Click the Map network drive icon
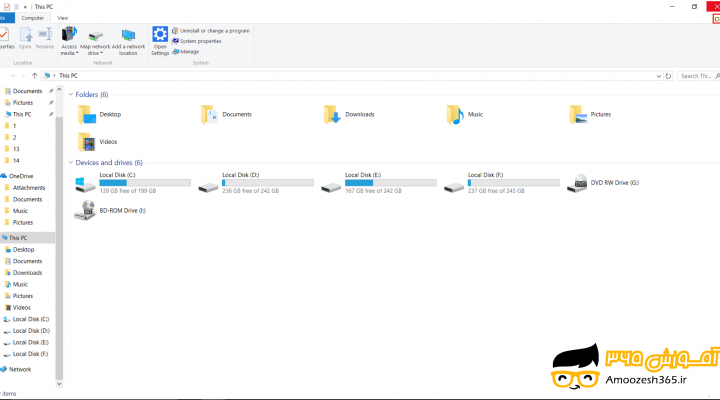This screenshot has width=720, height=400. coord(96,35)
